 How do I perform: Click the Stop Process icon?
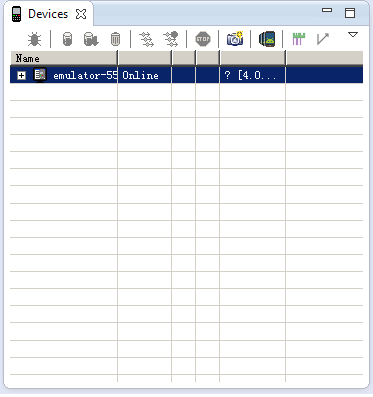pos(203,39)
